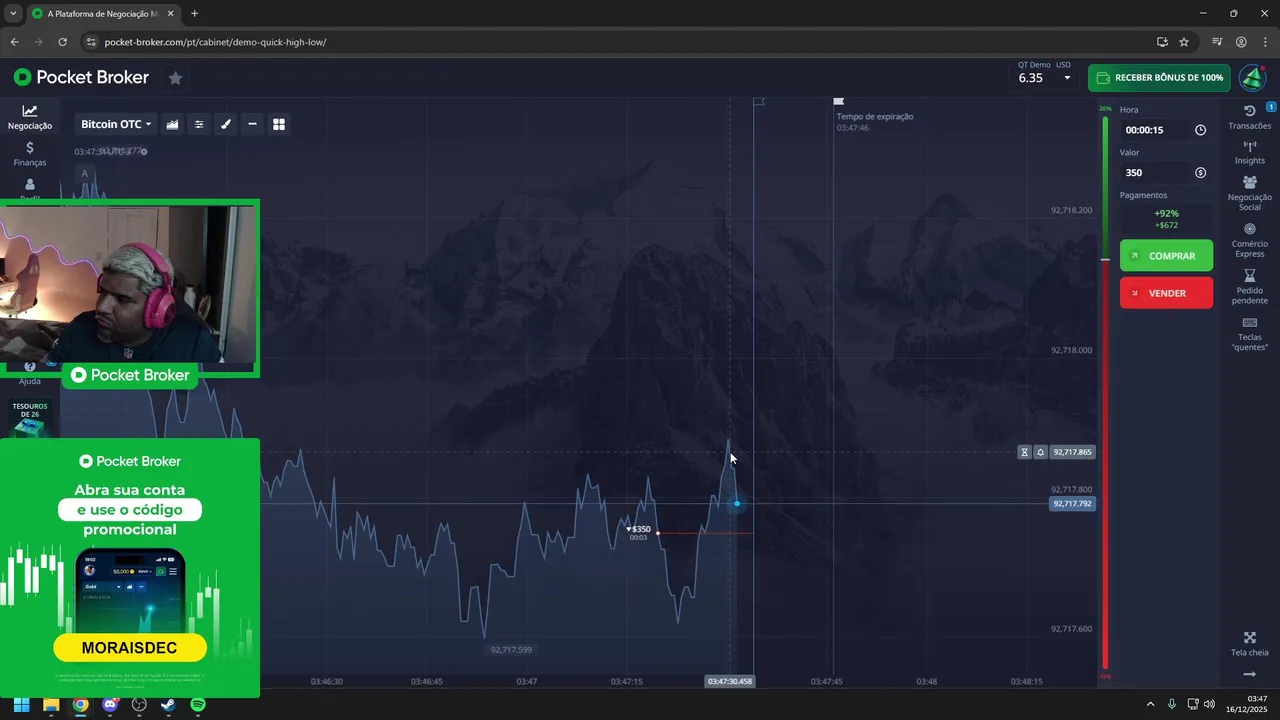Viewport: 1280px width, 720px height.
Task: Click the chart settings gear icon
Action: (144, 152)
